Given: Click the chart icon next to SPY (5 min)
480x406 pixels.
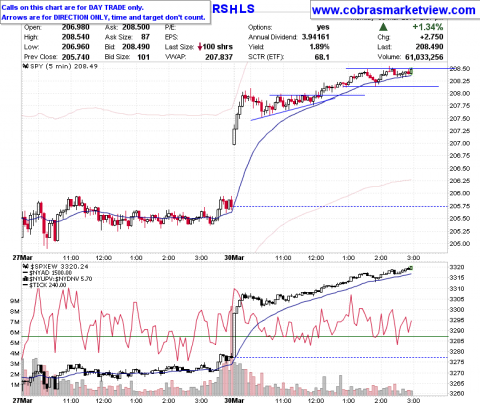Looking at the screenshot, I should (x=26, y=66).
